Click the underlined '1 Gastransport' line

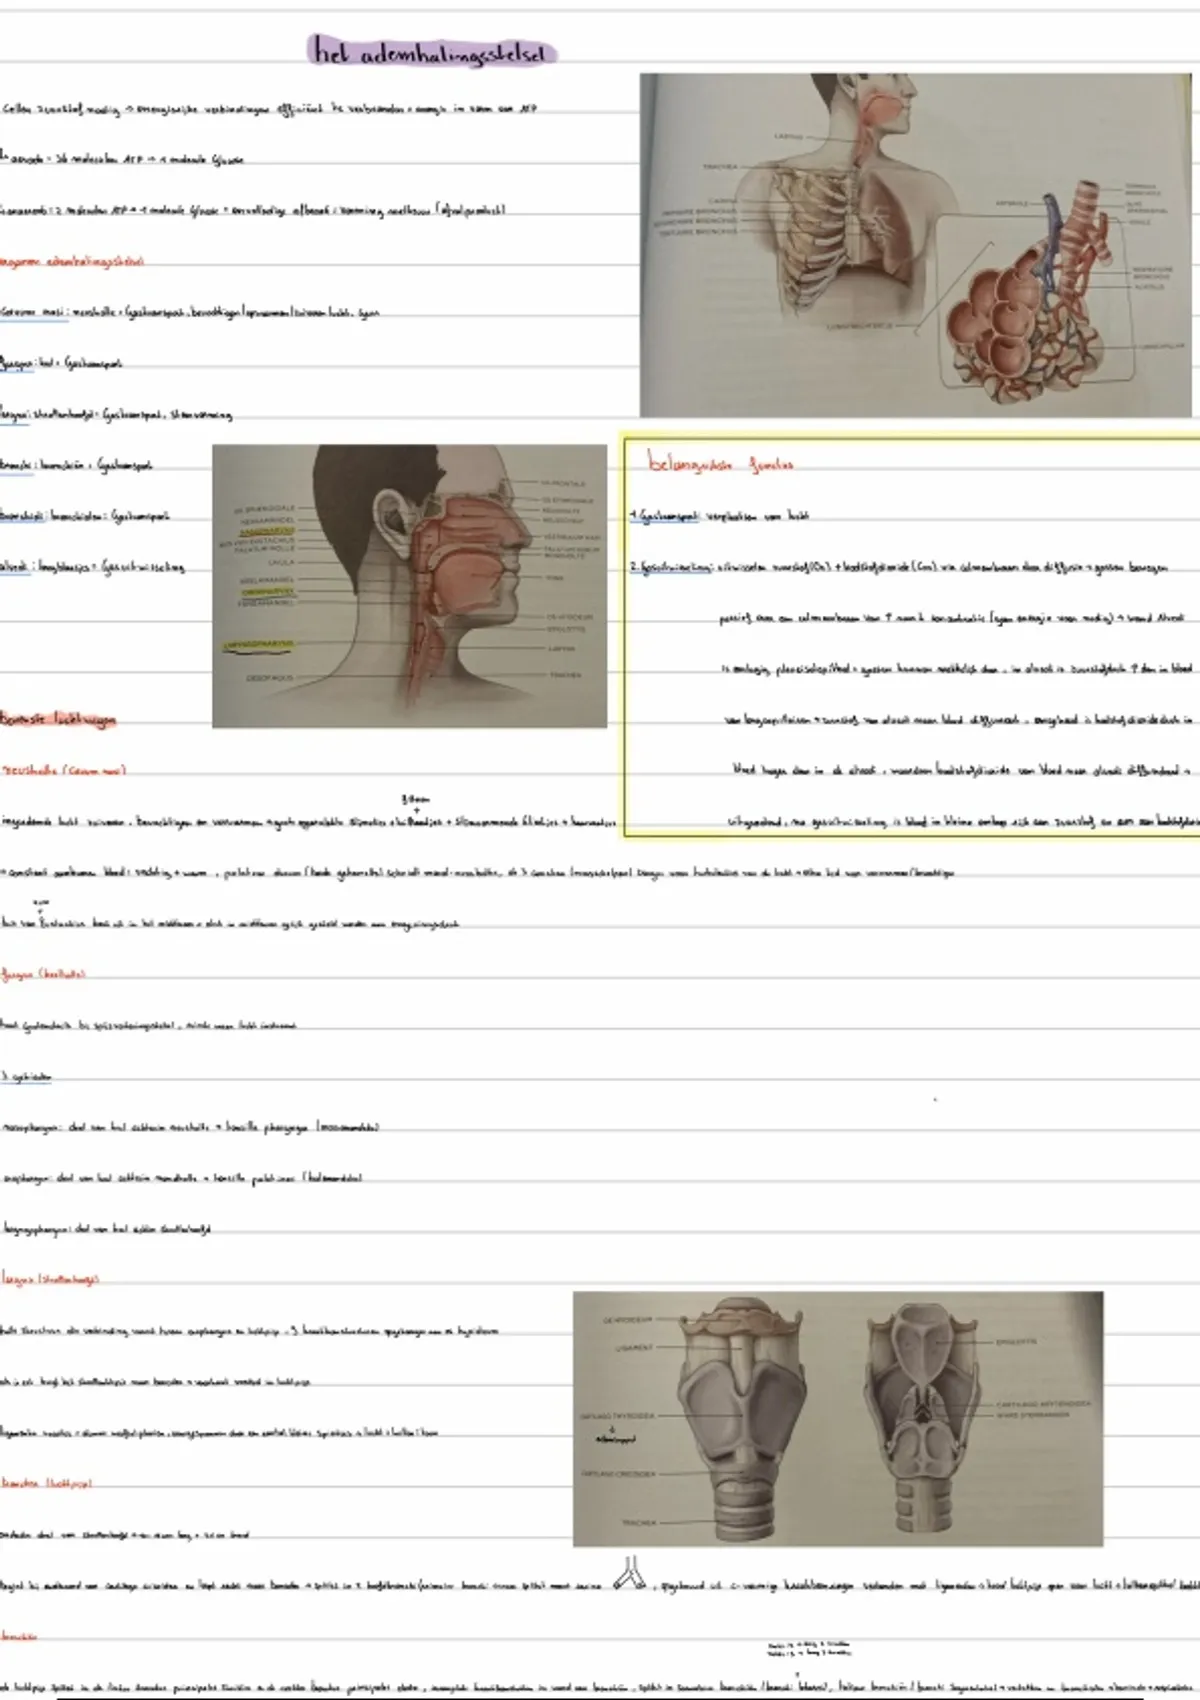(719, 516)
